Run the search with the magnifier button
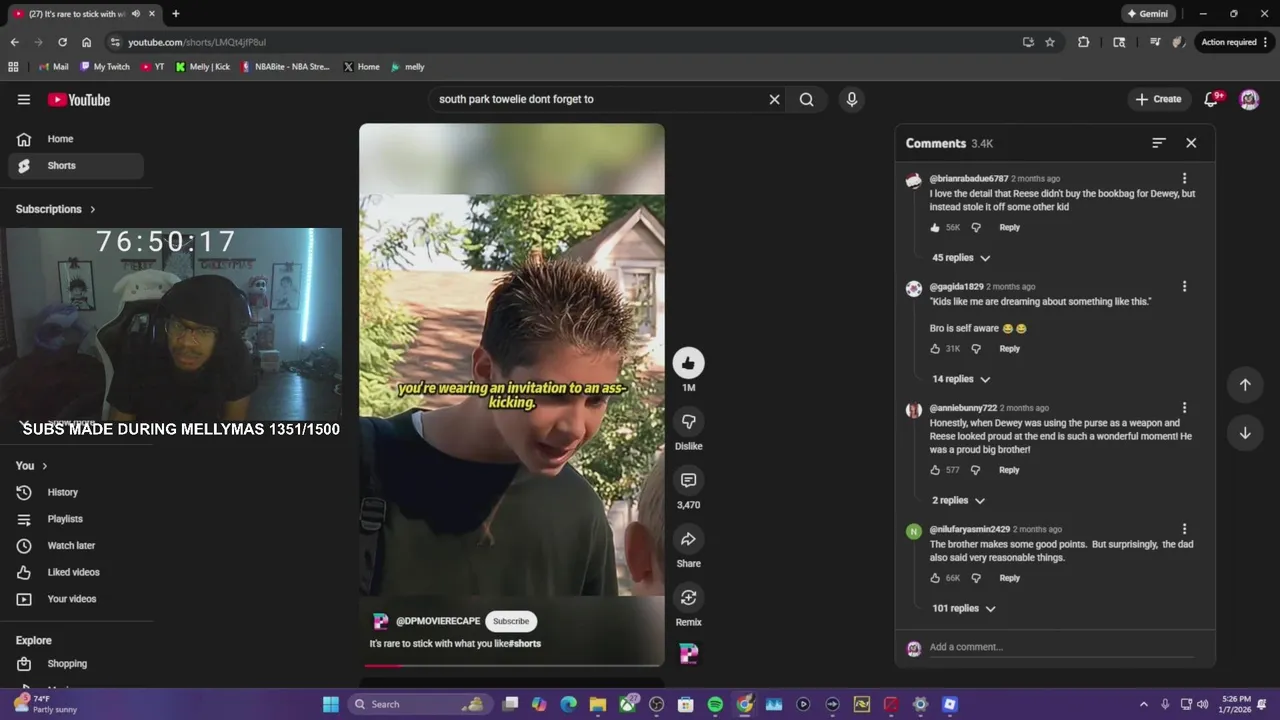 tap(806, 99)
